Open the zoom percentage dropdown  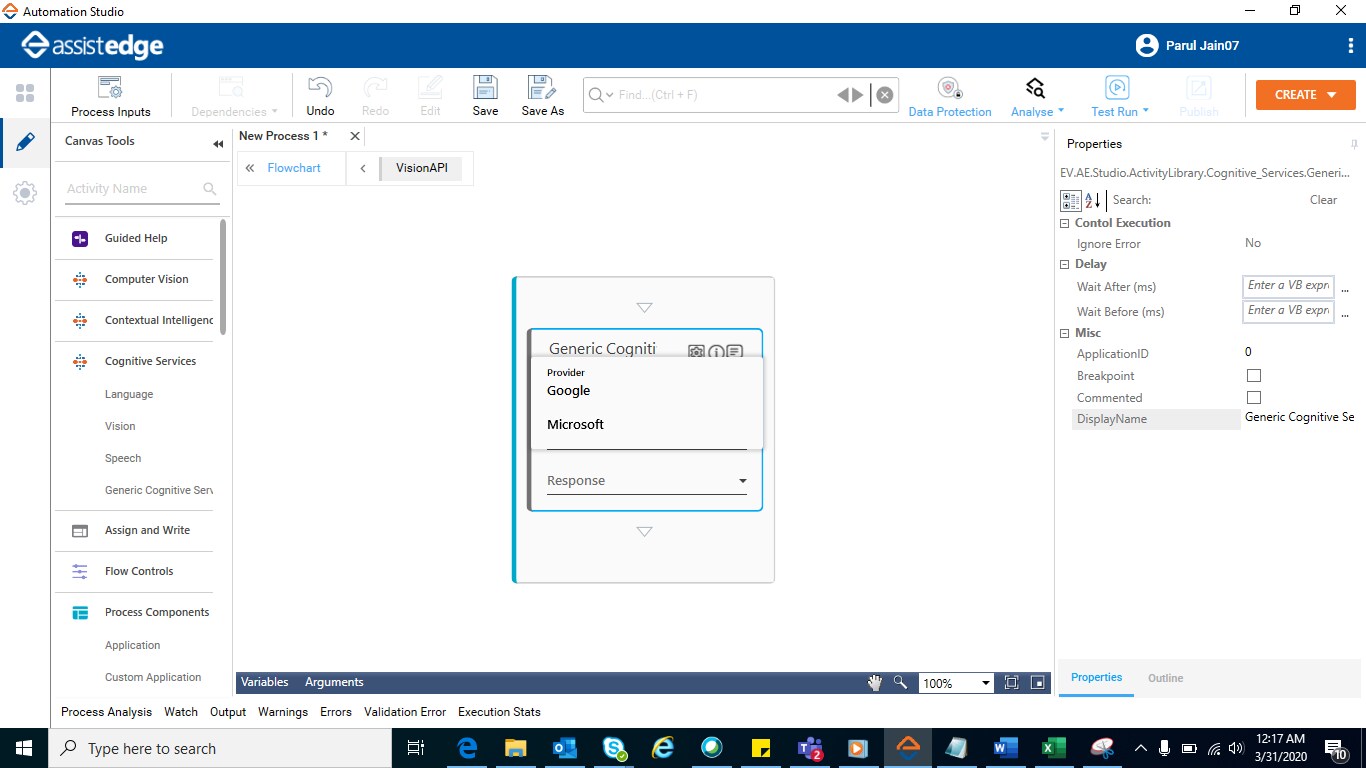[986, 683]
